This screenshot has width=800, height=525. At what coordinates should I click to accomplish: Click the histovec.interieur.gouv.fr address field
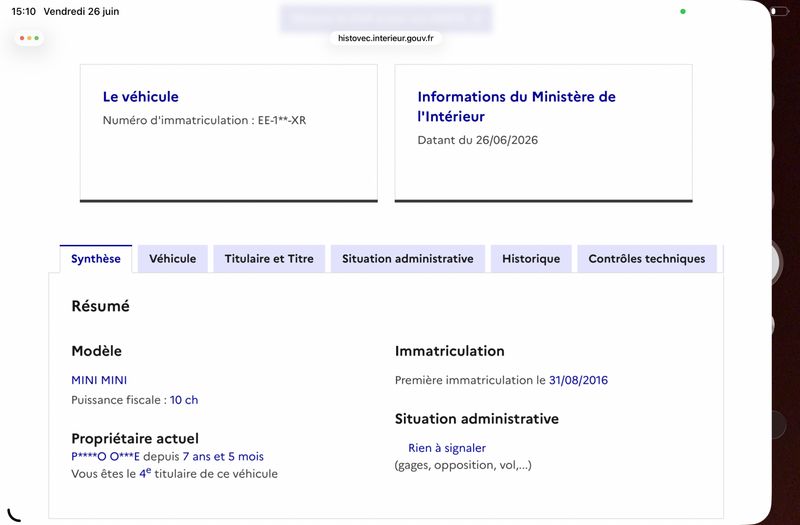(386, 38)
